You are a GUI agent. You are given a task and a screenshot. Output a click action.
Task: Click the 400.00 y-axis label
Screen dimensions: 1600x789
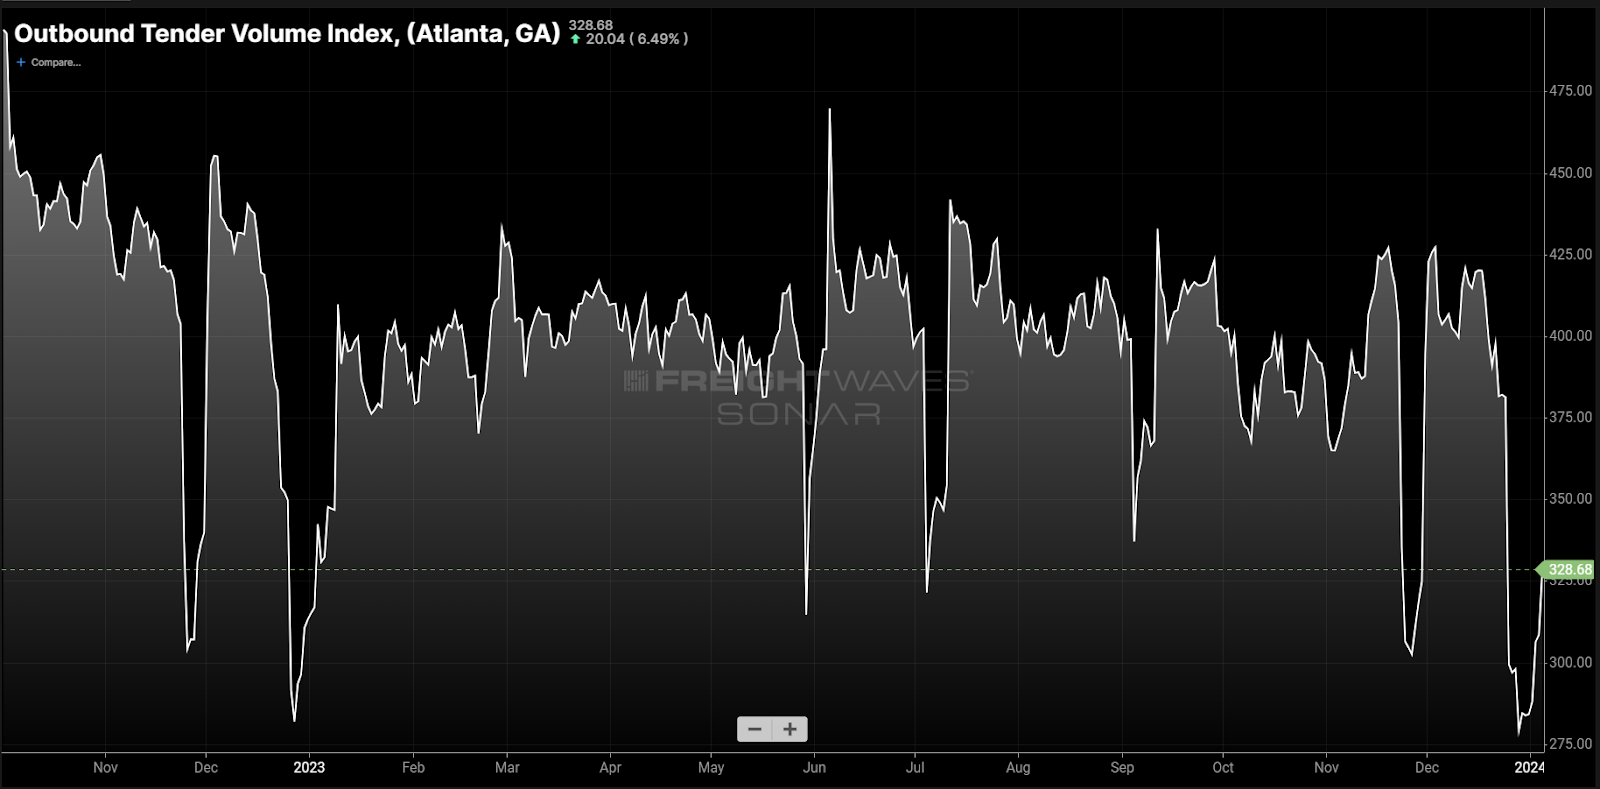coord(1570,336)
